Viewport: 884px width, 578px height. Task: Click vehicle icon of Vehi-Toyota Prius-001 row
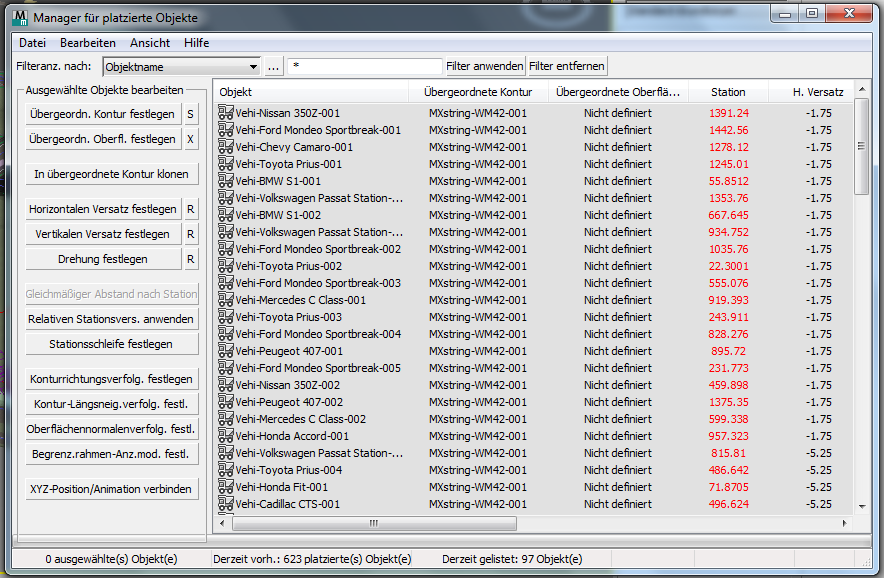pyautogui.click(x=226, y=164)
